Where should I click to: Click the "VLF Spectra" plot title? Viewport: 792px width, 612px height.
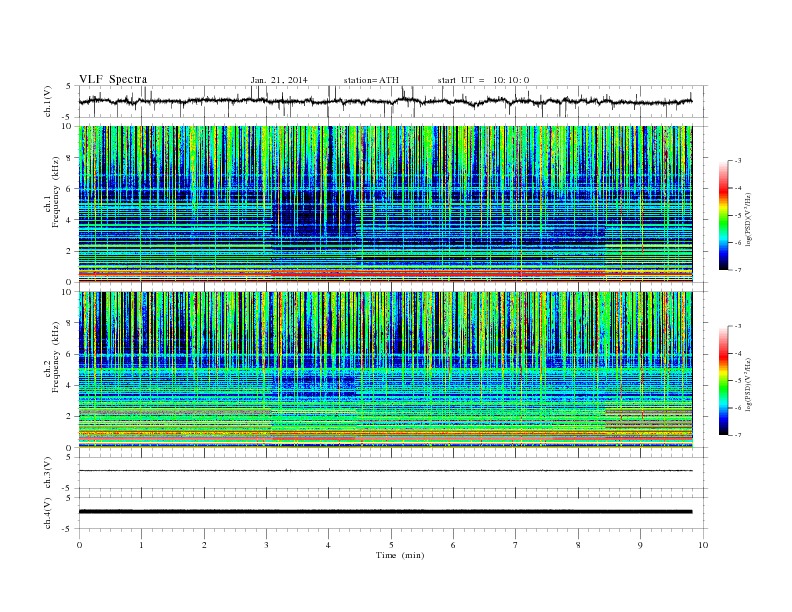[x=113, y=79]
